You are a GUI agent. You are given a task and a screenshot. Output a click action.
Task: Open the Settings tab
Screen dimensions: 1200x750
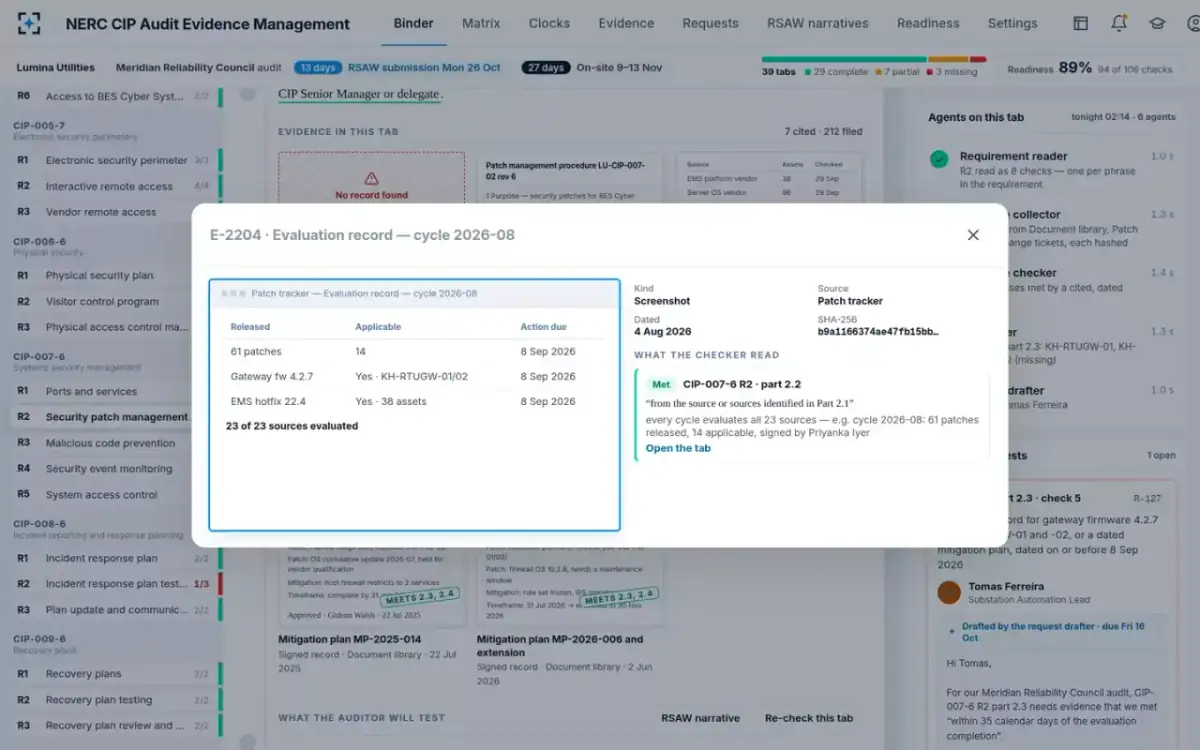[1012, 23]
